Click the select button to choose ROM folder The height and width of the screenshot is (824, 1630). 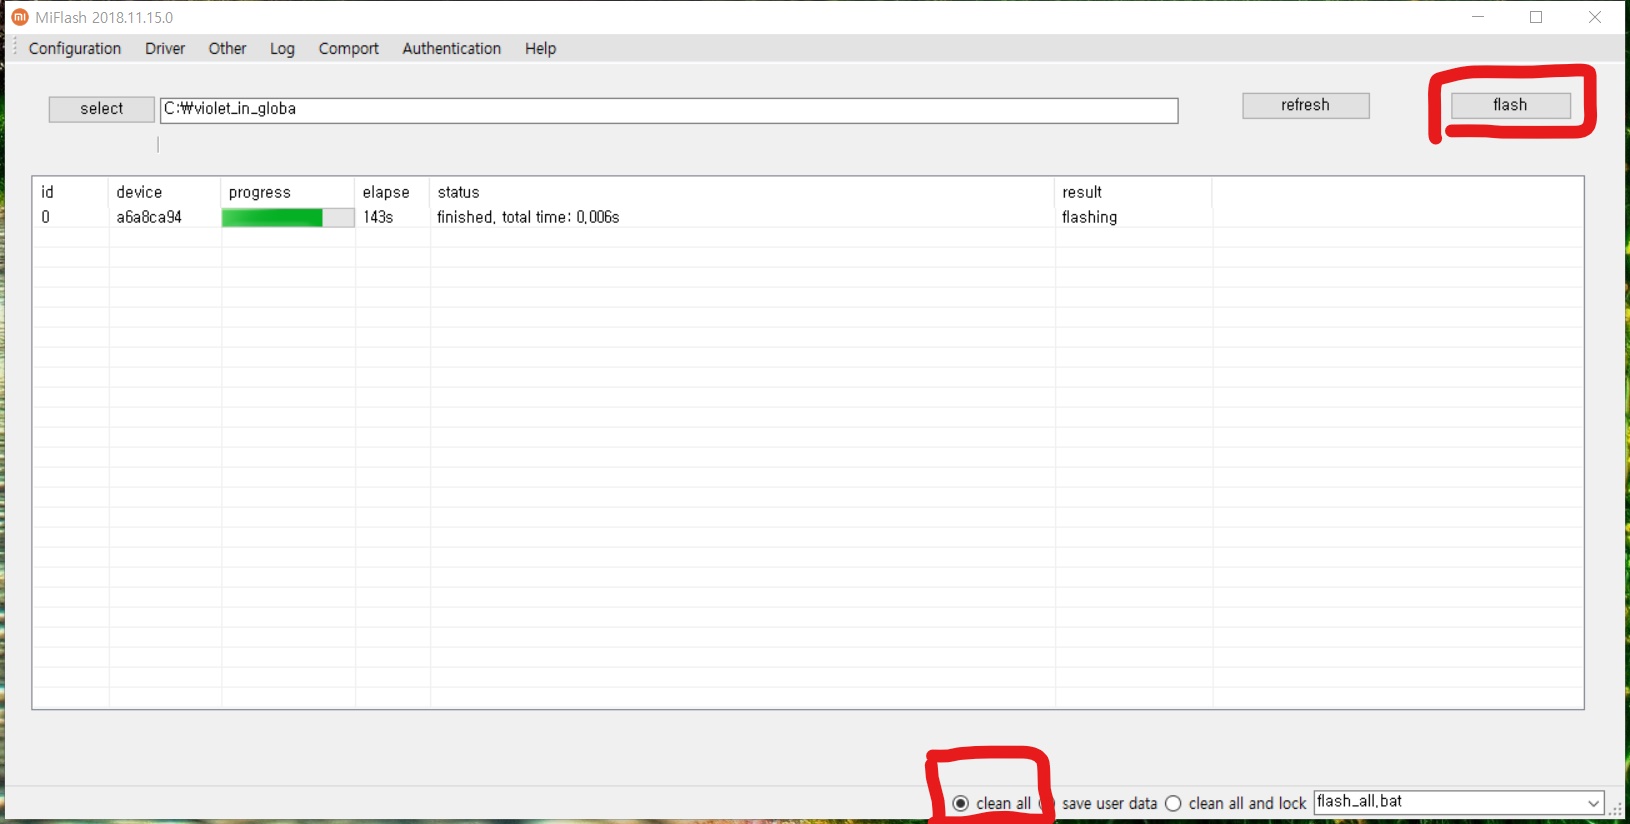coord(102,109)
